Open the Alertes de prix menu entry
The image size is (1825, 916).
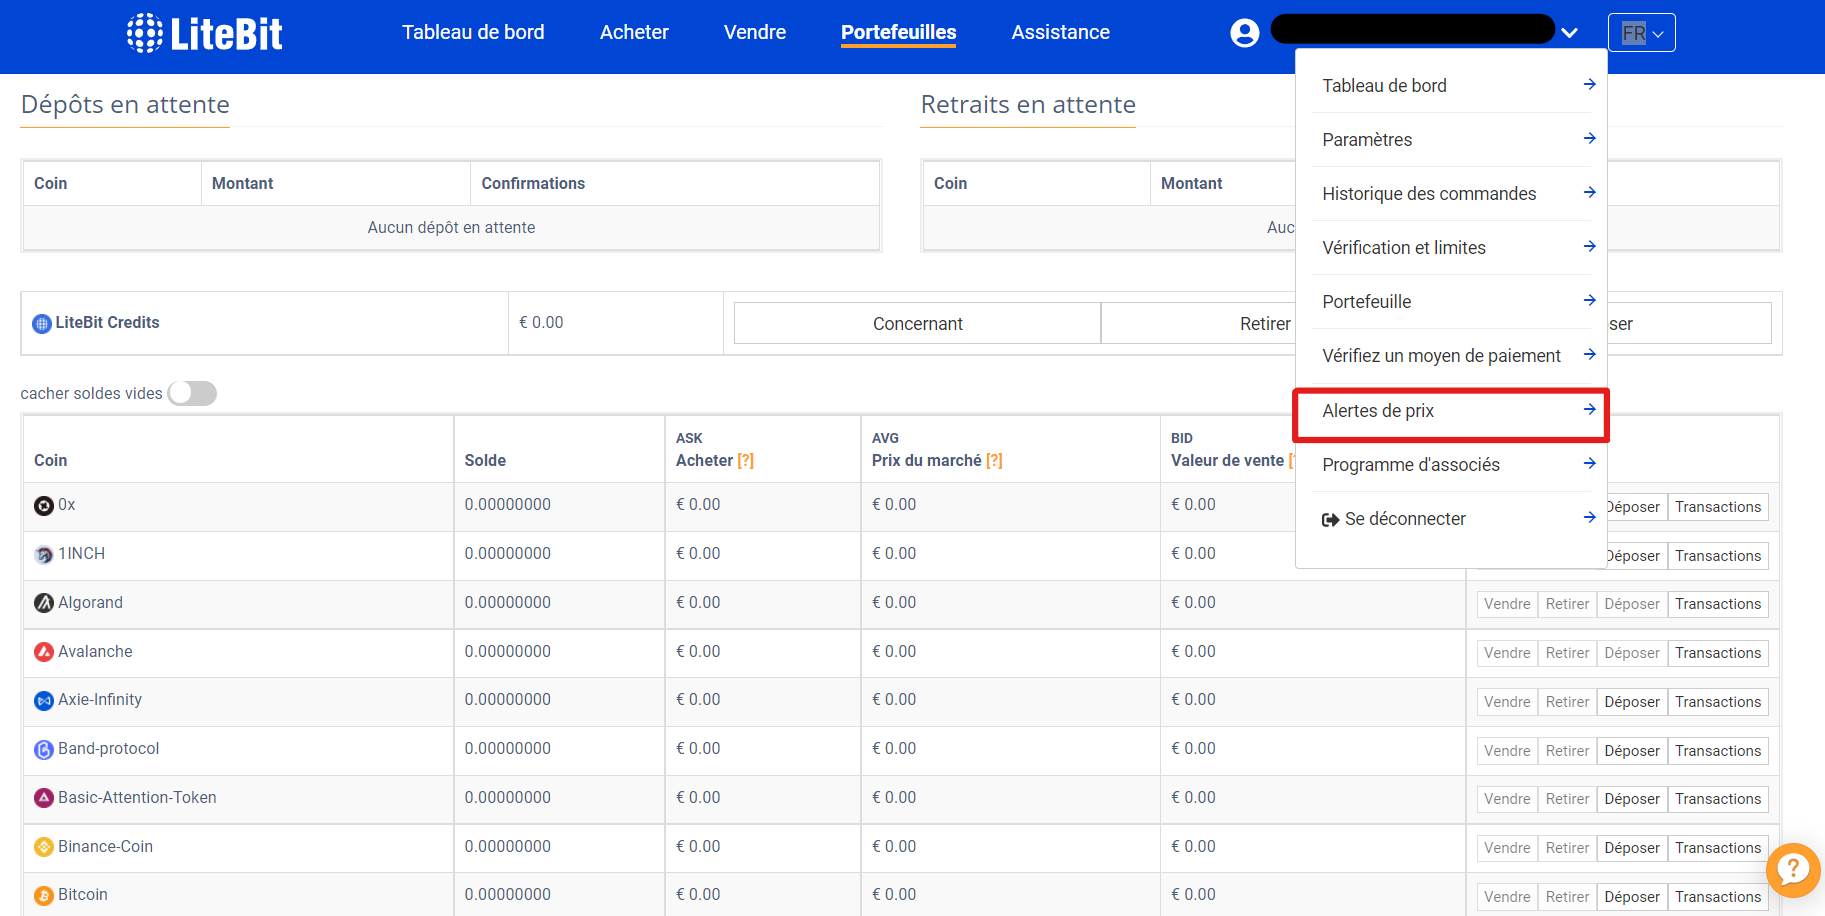[x=1378, y=410]
